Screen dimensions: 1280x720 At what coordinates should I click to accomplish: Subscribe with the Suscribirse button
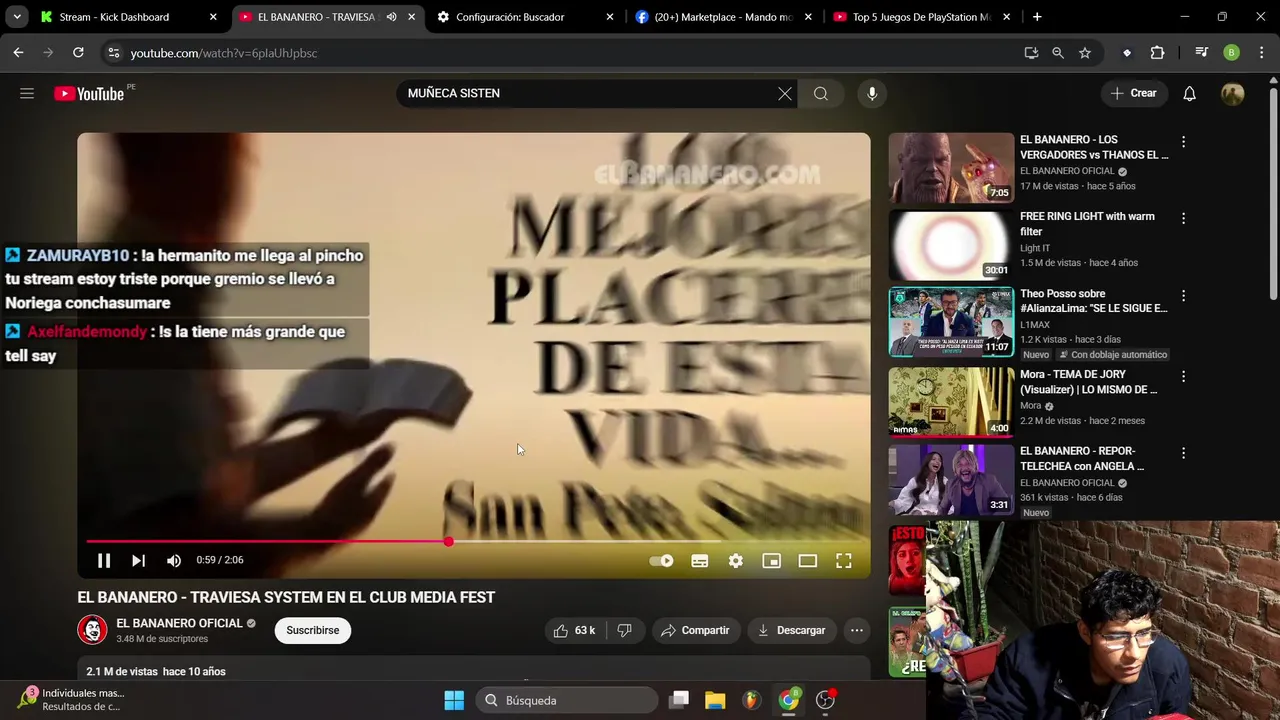point(313,630)
